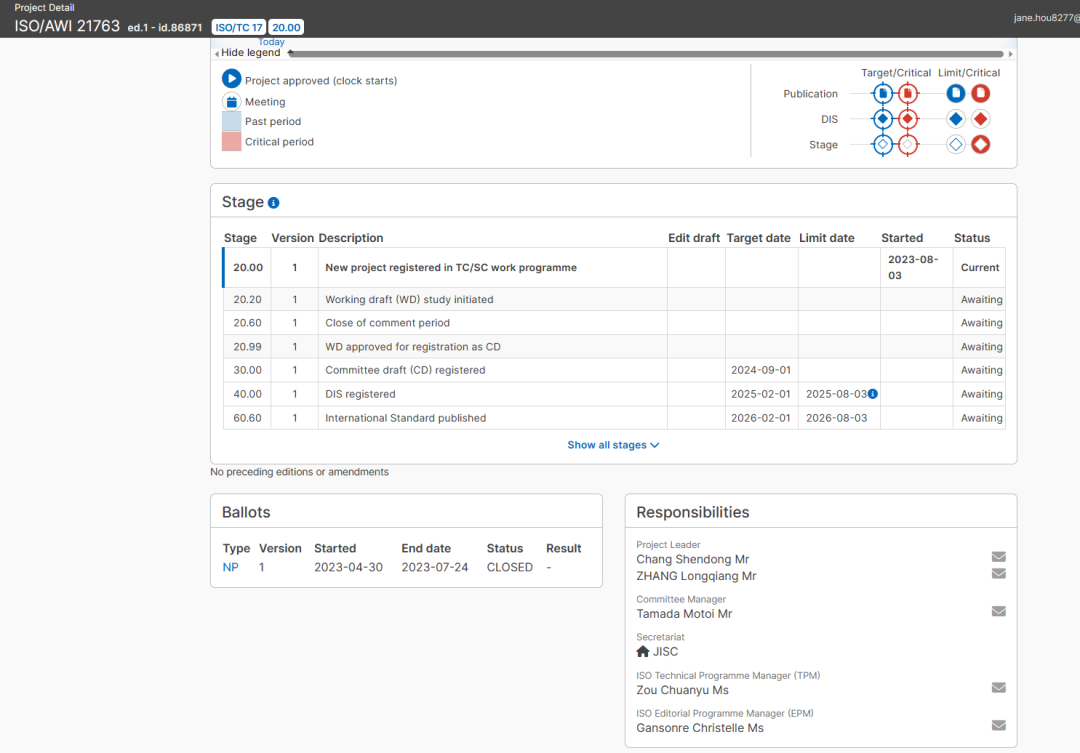1080x753 pixels.
Task: Click the Meeting calendar icon in legend
Action: [231, 102]
